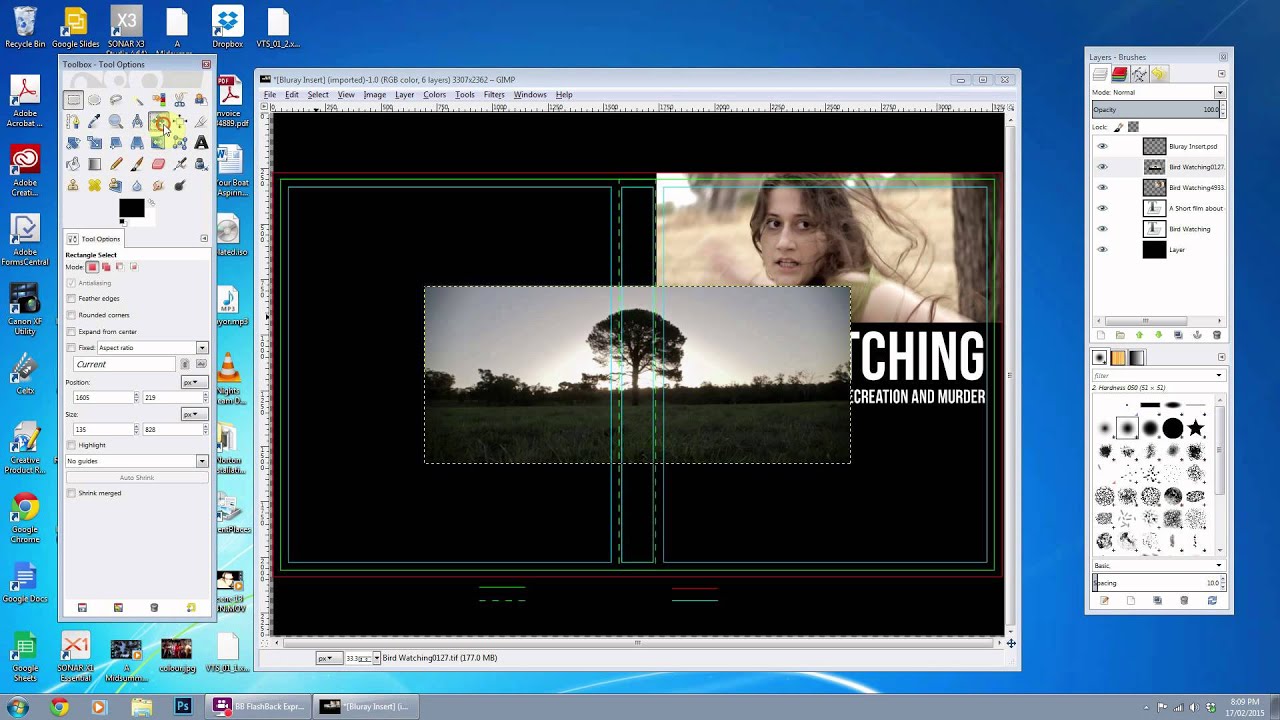Open the No guides dropdown
The image size is (1280, 720).
pyautogui.click(x=137, y=461)
